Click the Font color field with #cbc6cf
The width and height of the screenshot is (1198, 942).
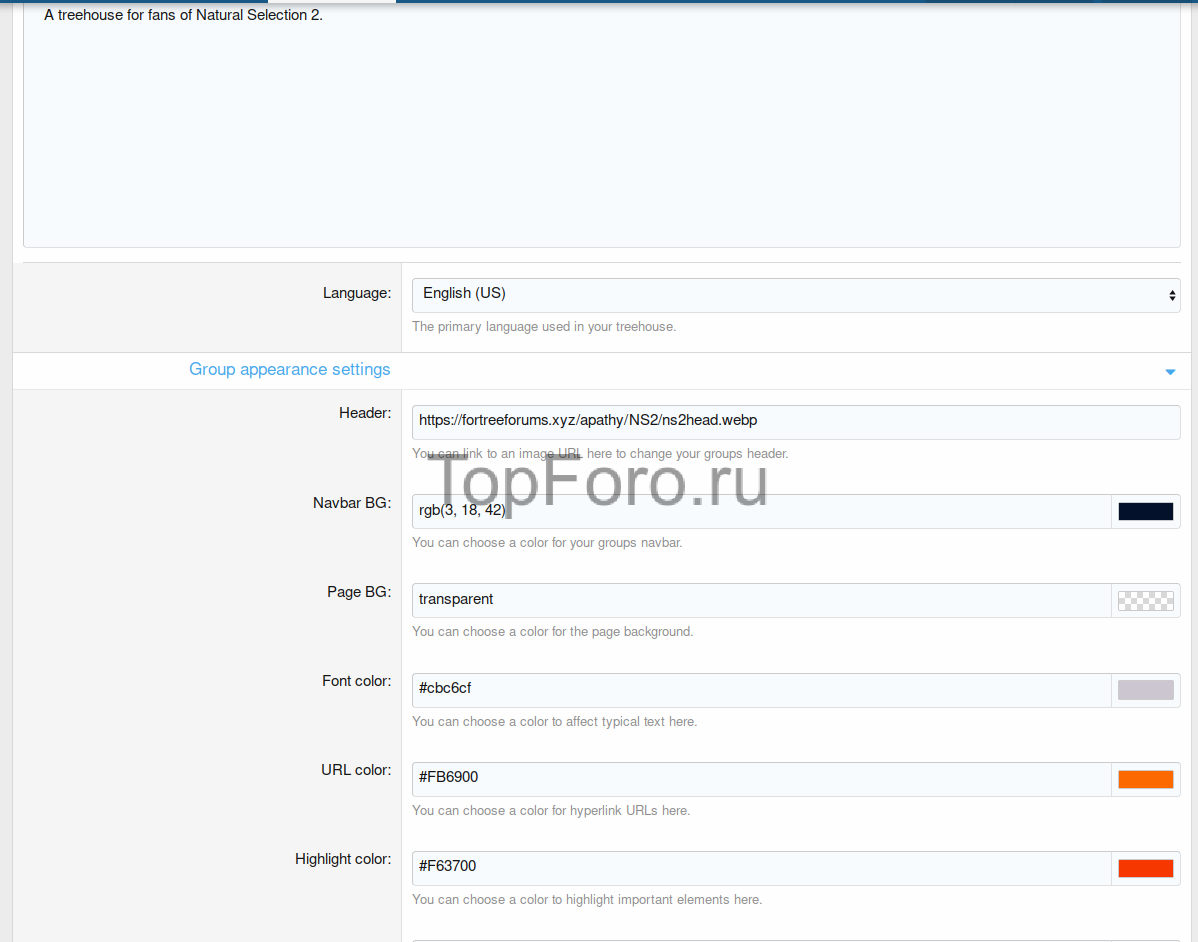[x=760, y=689]
